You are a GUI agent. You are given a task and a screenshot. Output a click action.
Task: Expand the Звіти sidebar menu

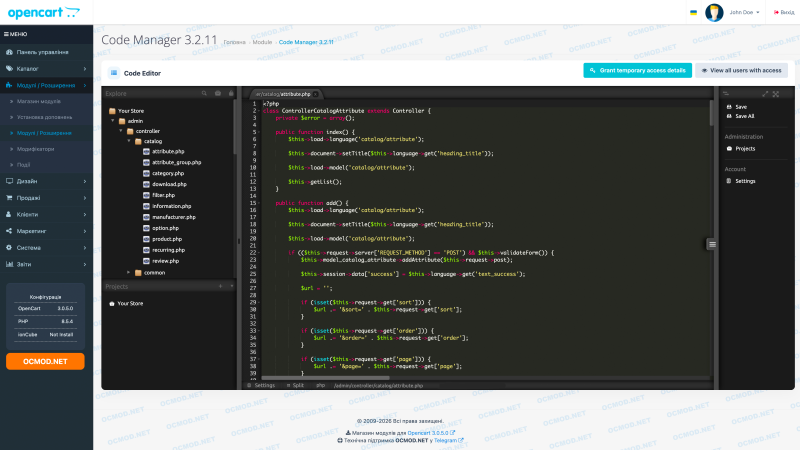[46, 264]
